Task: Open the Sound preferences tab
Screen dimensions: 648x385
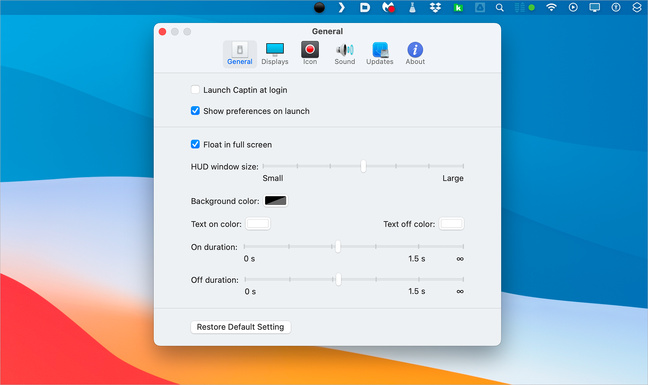Action: [345, 54]
